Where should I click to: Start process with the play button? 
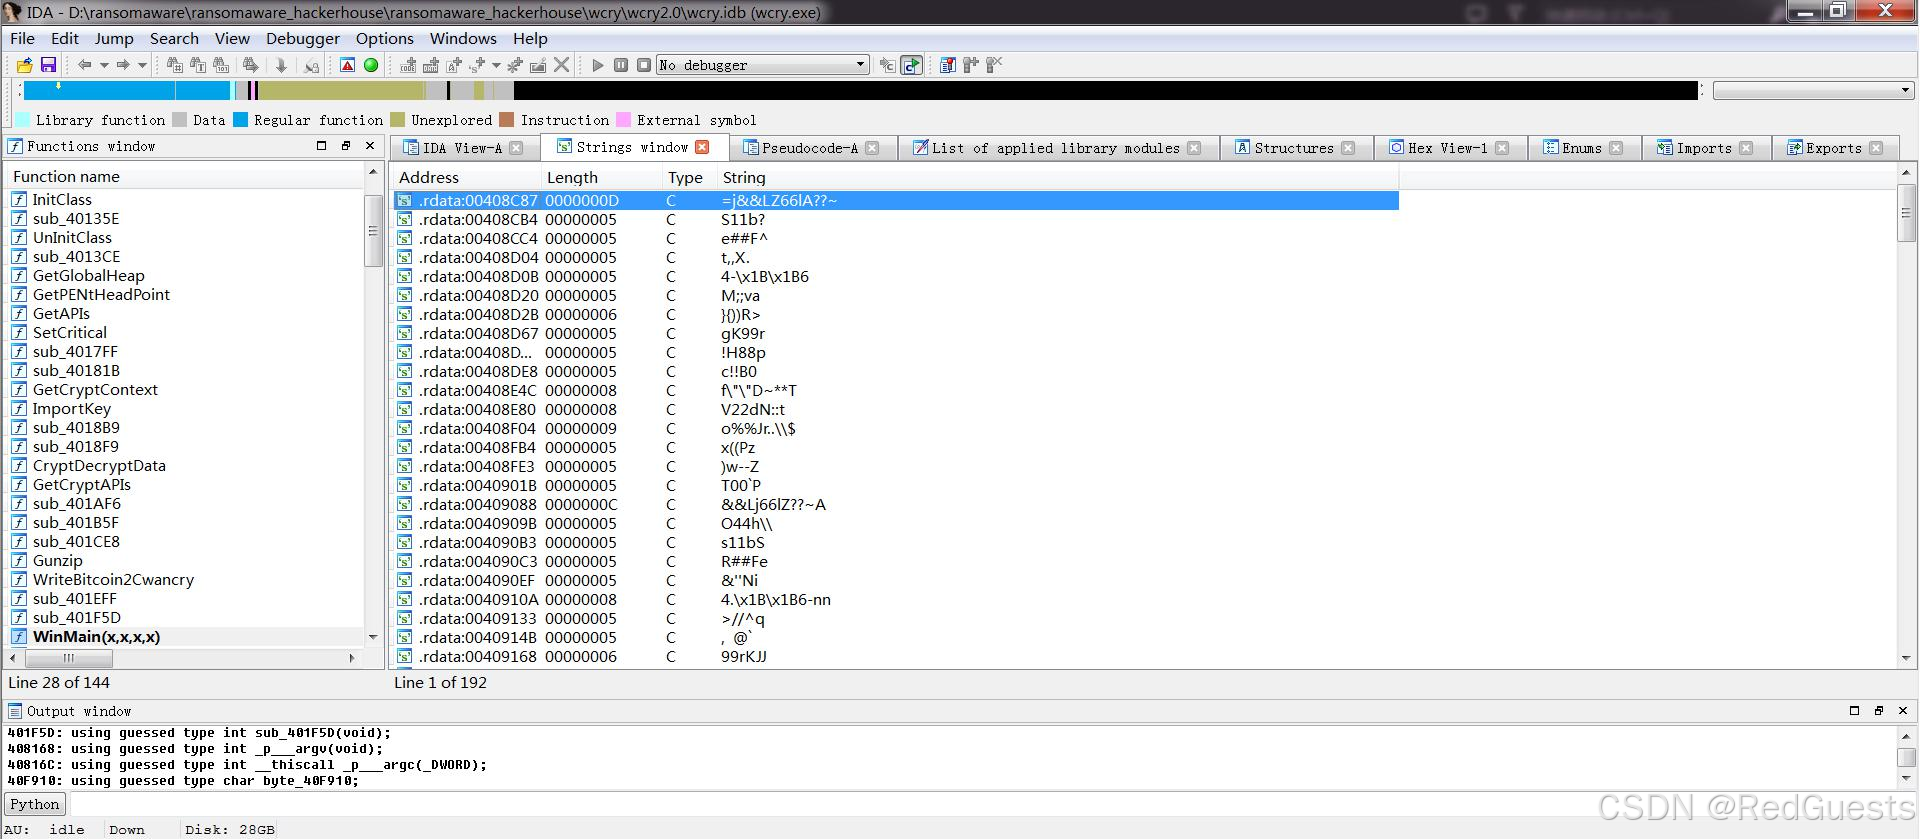point(598,65)
